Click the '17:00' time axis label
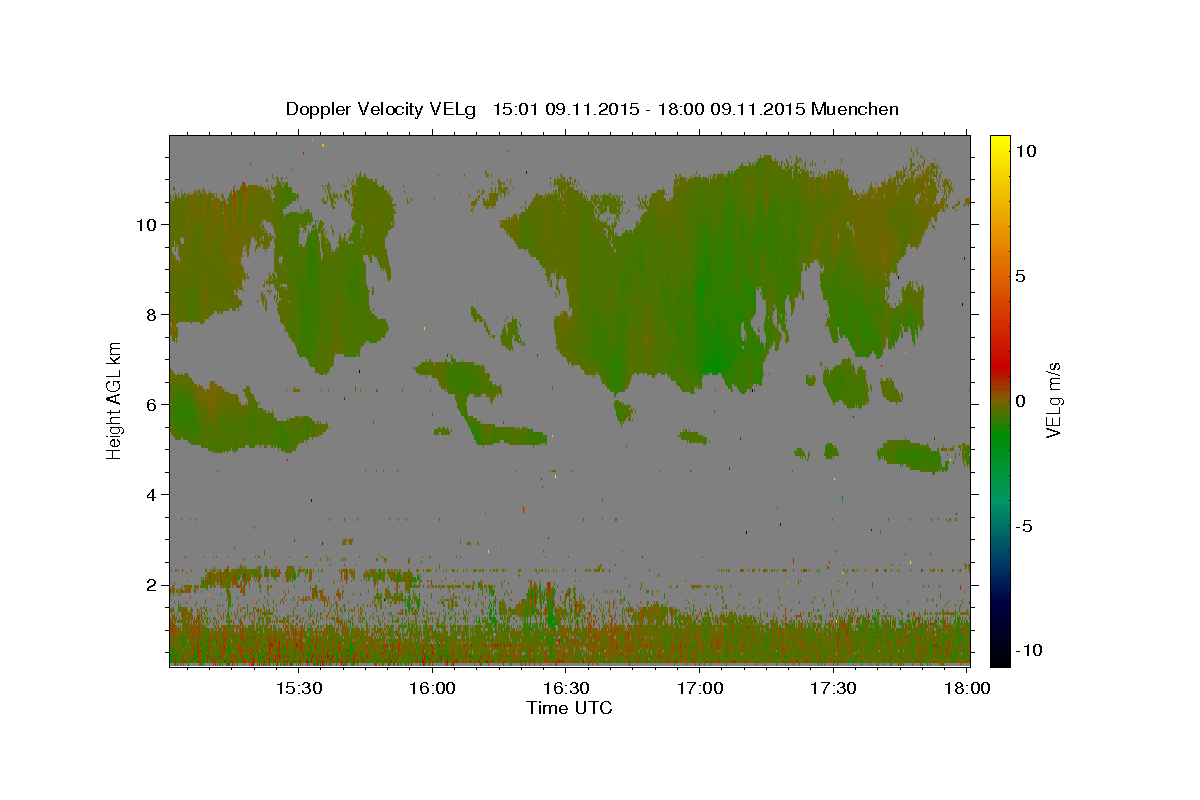Screen dimensions: 1200x800 tap(700, 689)
